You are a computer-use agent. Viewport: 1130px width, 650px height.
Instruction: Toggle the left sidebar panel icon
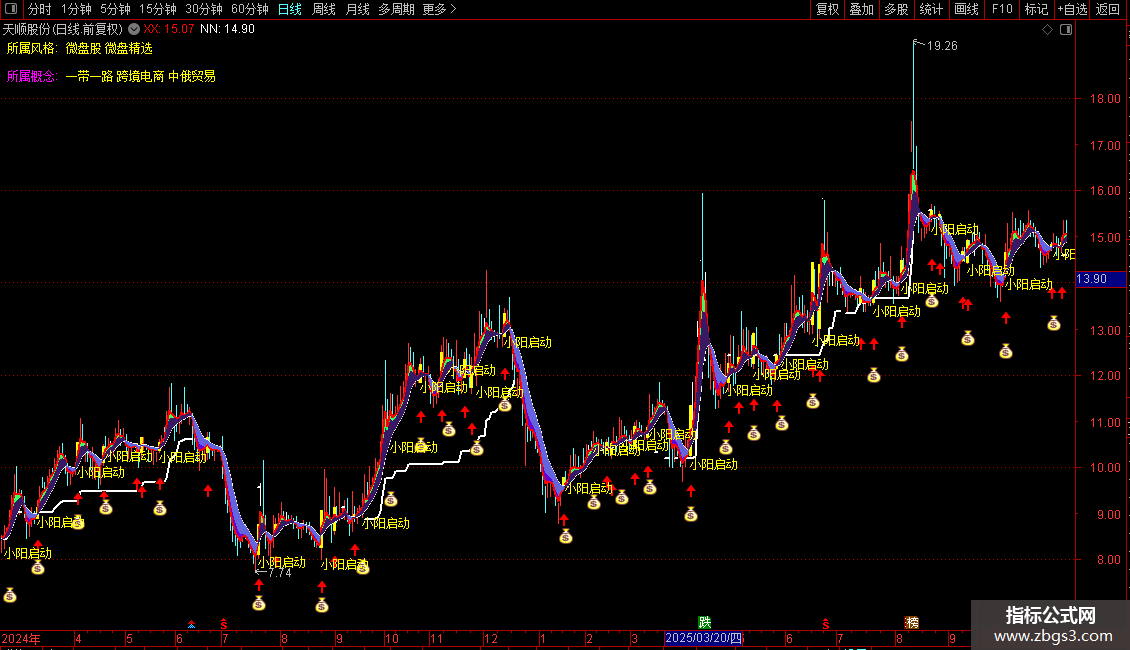point(11,9)
